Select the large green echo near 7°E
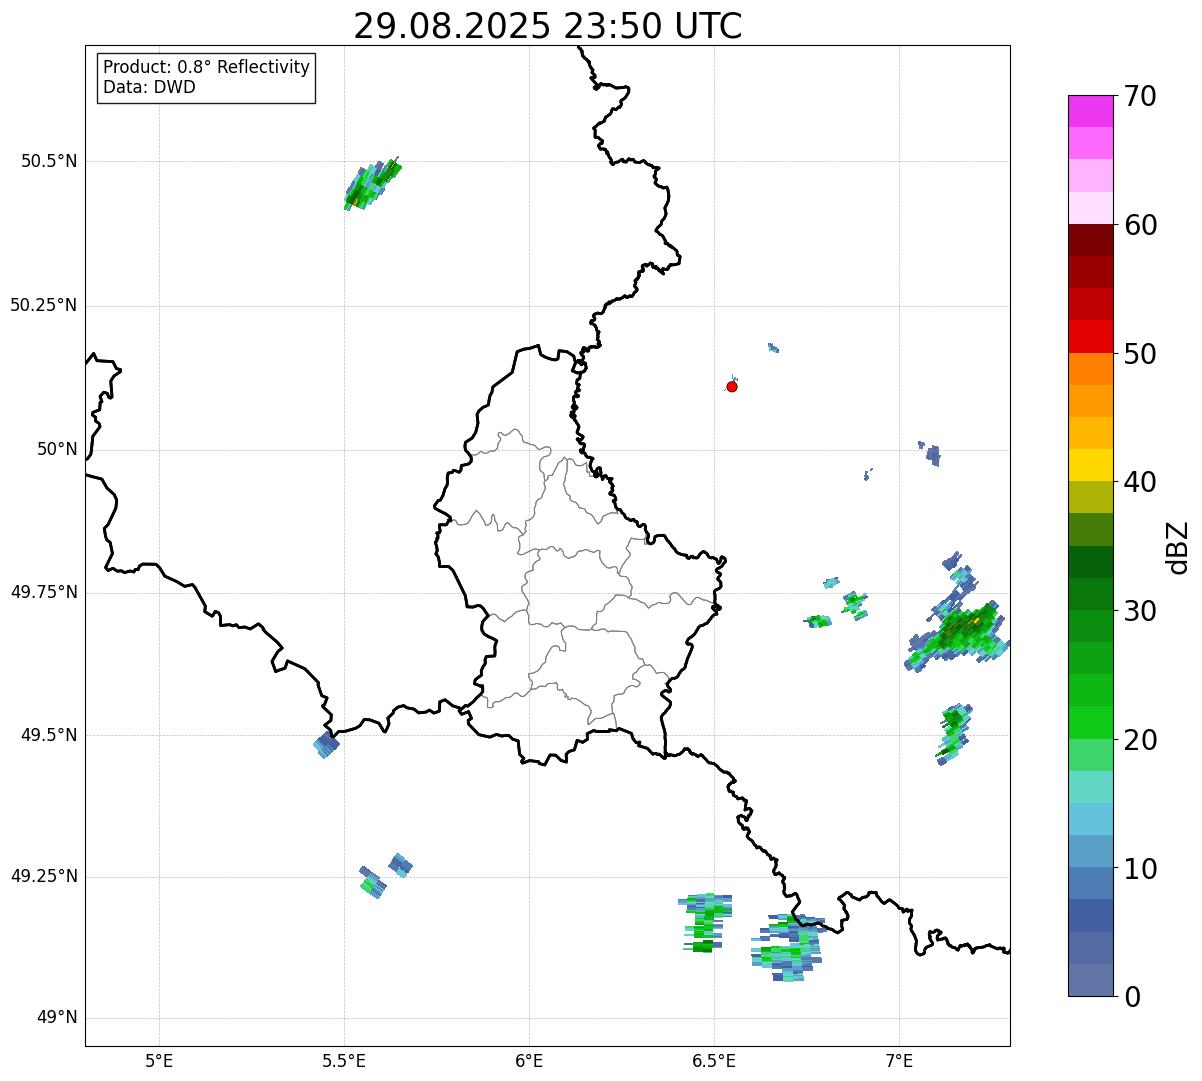Viewport: 1202px width, 1081px height. pos(960,632)
